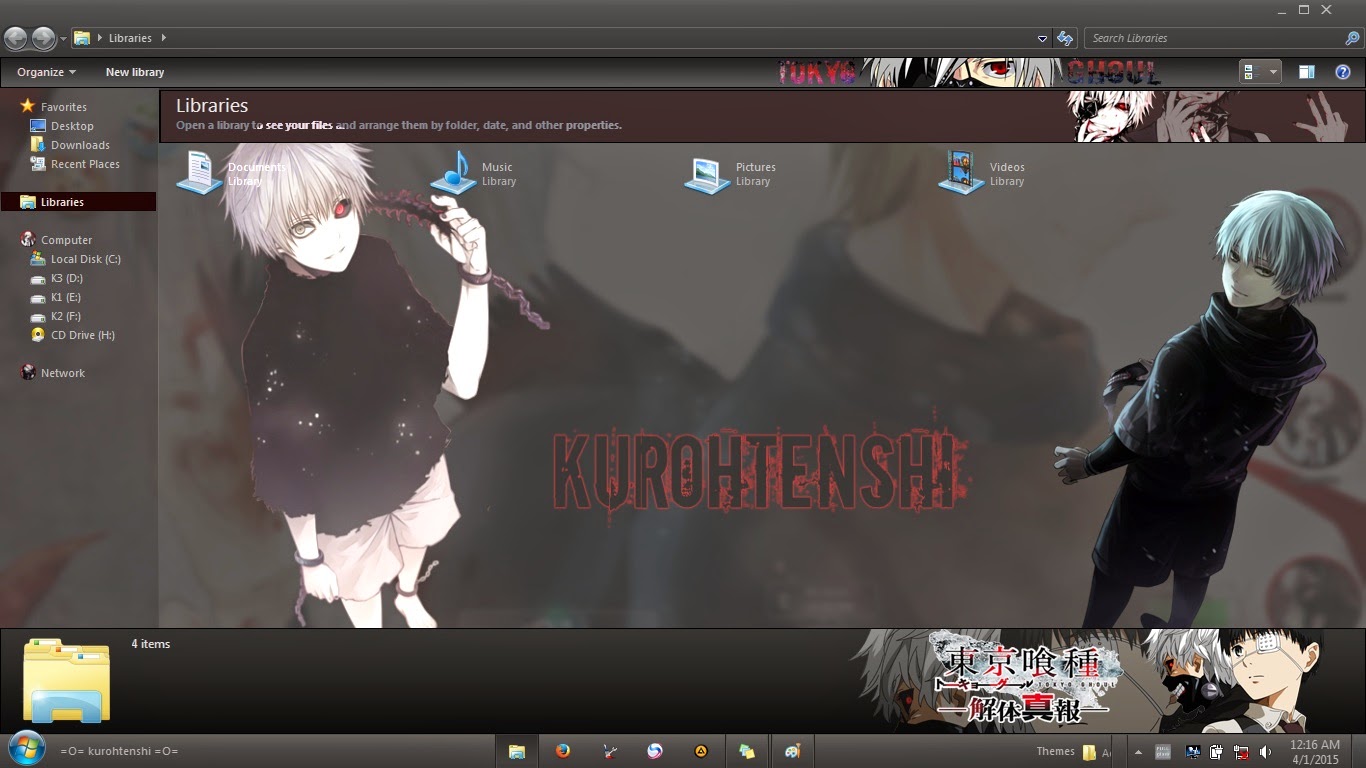
Task: Open the K3 (D:) drive
Action: point(67,278)
